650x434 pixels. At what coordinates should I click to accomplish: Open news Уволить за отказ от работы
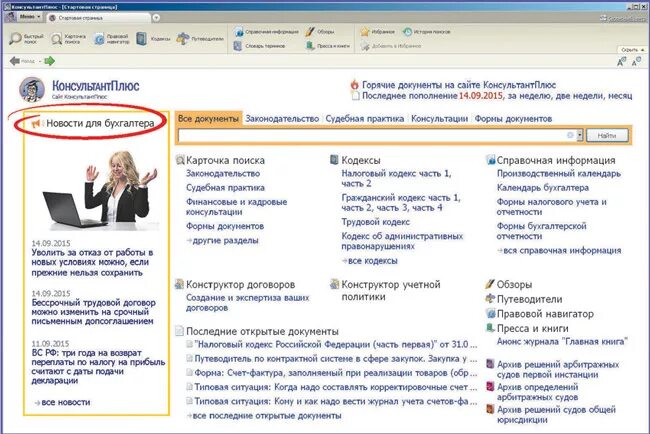pos(92,262)
